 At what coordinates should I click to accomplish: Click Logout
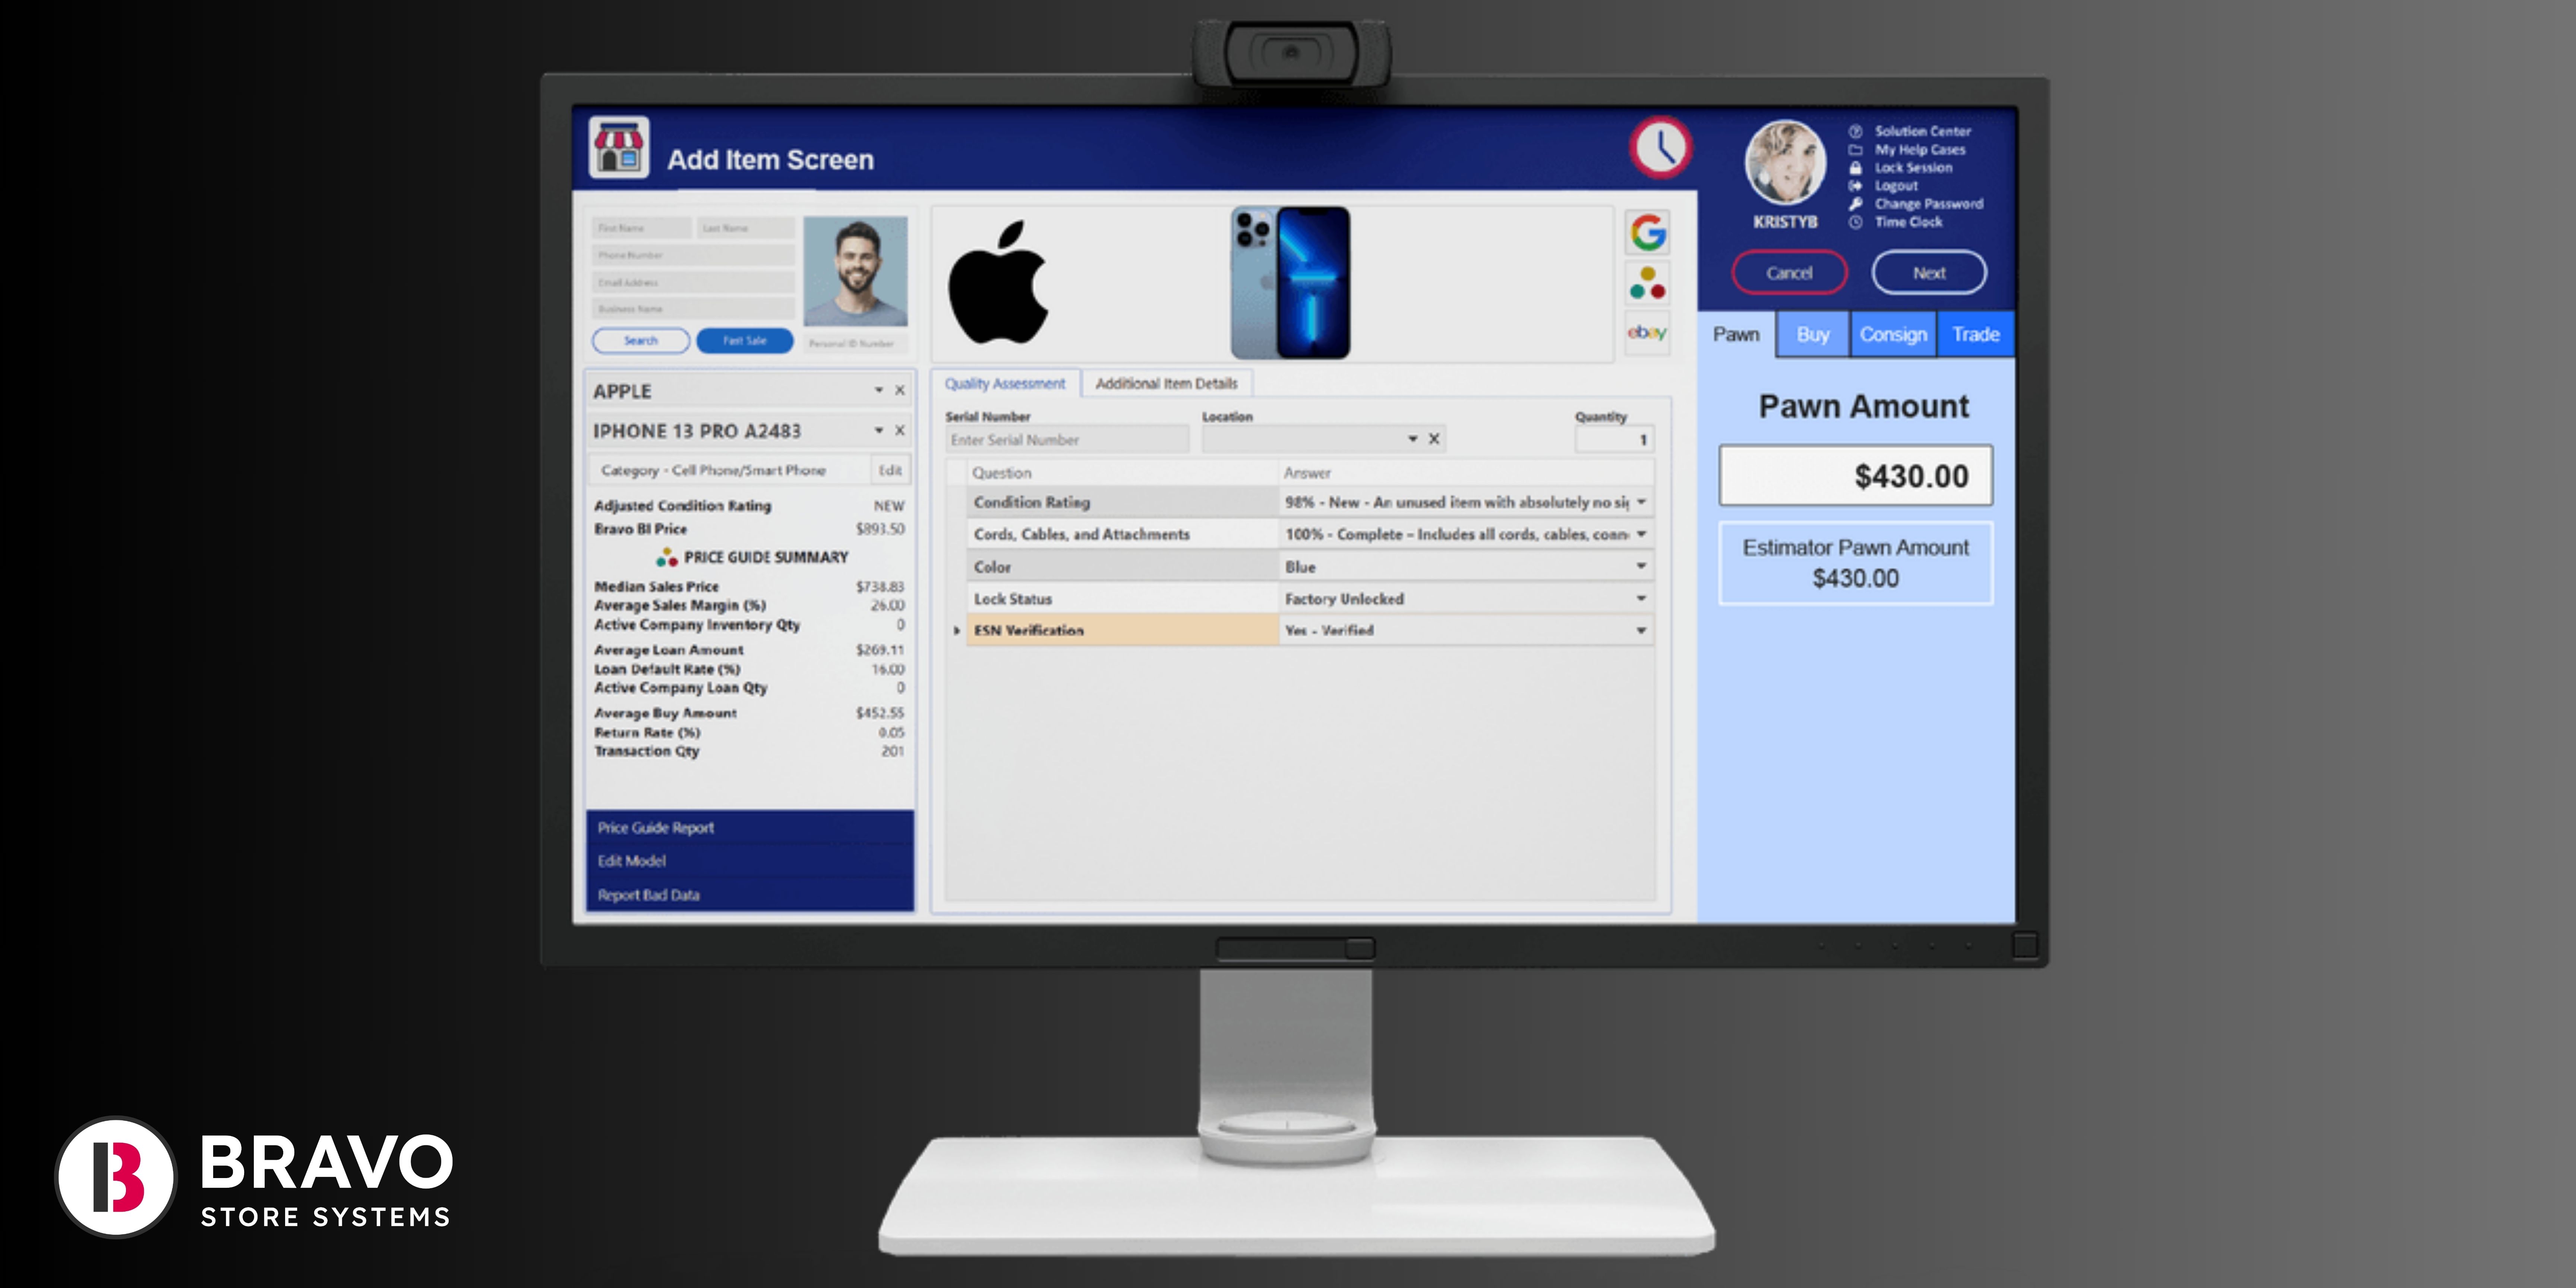pyautogui.click(x=1896, y=186)
